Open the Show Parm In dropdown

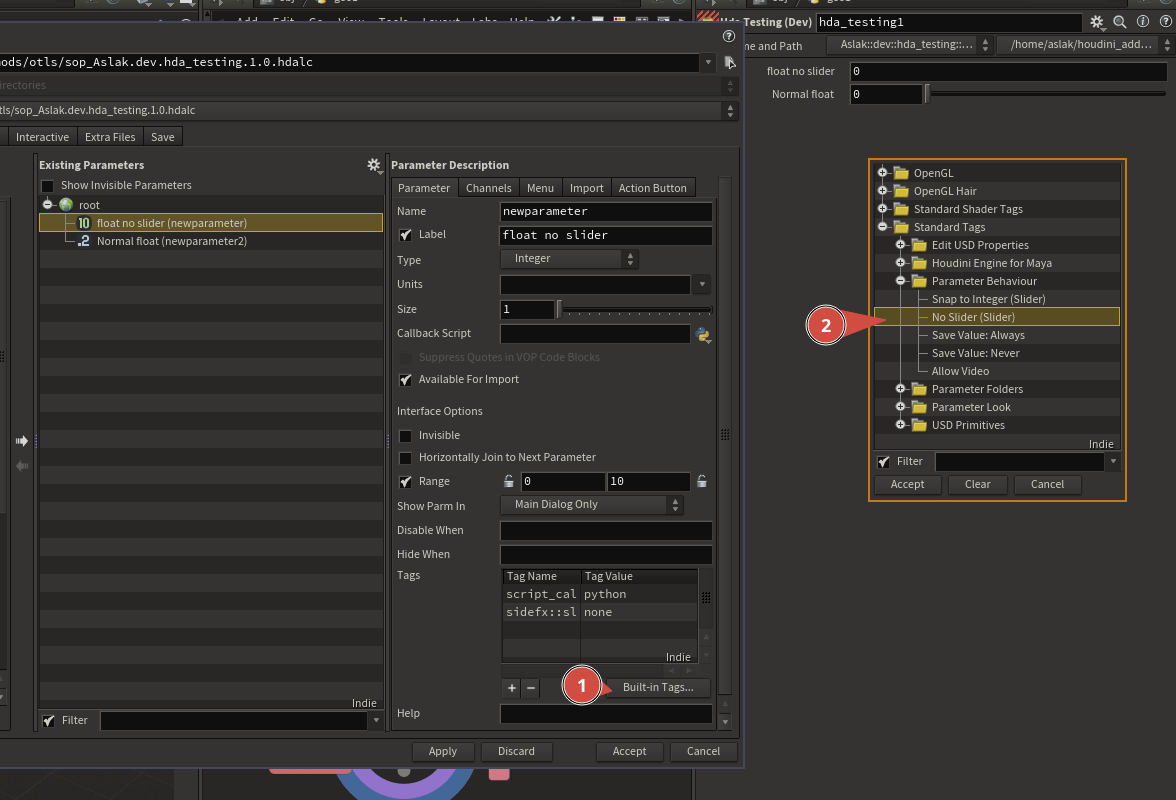click(x=592, y=505)
